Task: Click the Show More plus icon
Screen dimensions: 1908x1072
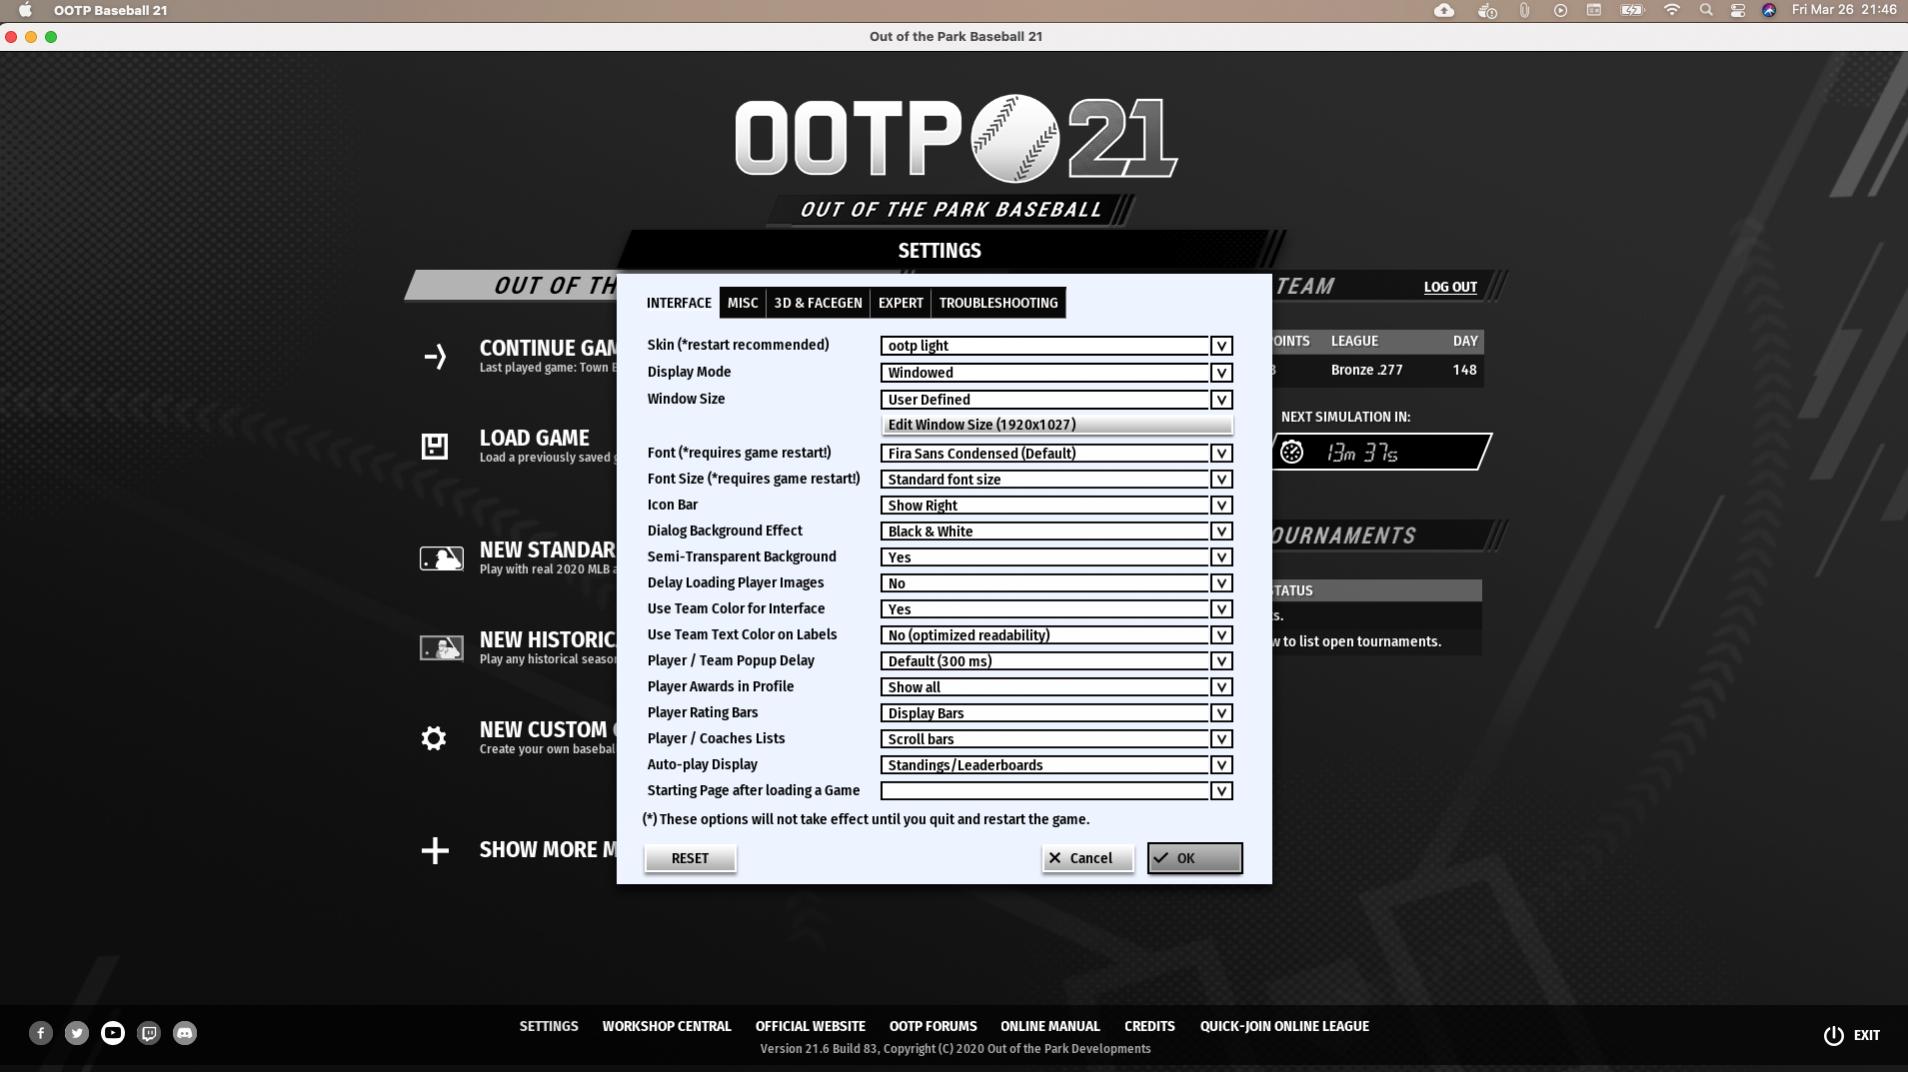Action: [435, 850]
